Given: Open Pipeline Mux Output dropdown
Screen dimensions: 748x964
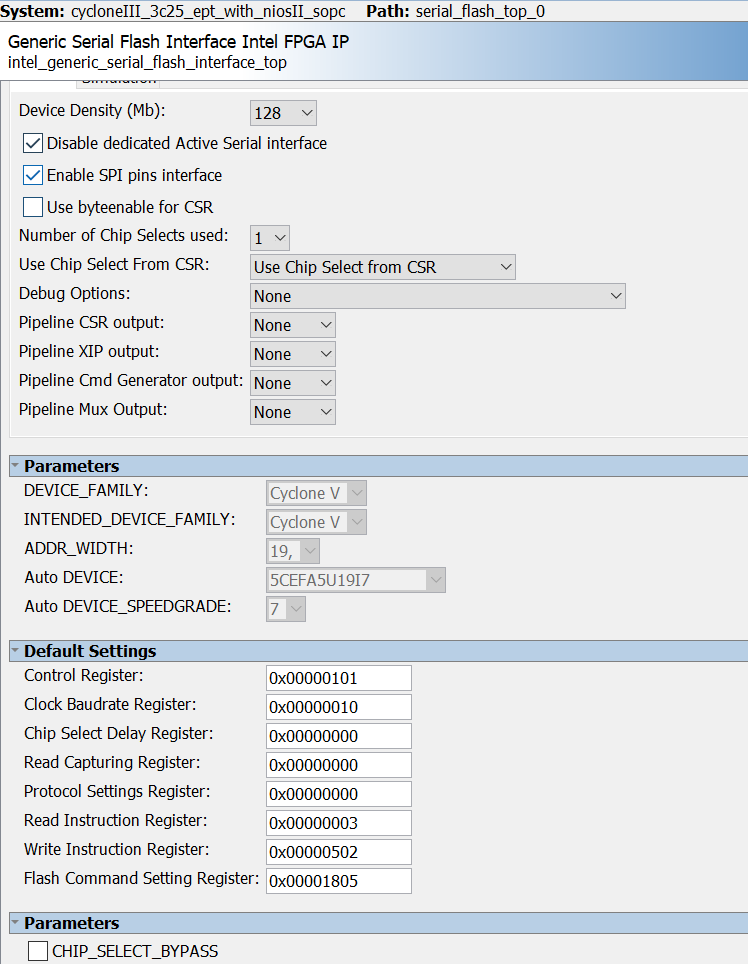Looking at the screenshot, I should 292,412.
